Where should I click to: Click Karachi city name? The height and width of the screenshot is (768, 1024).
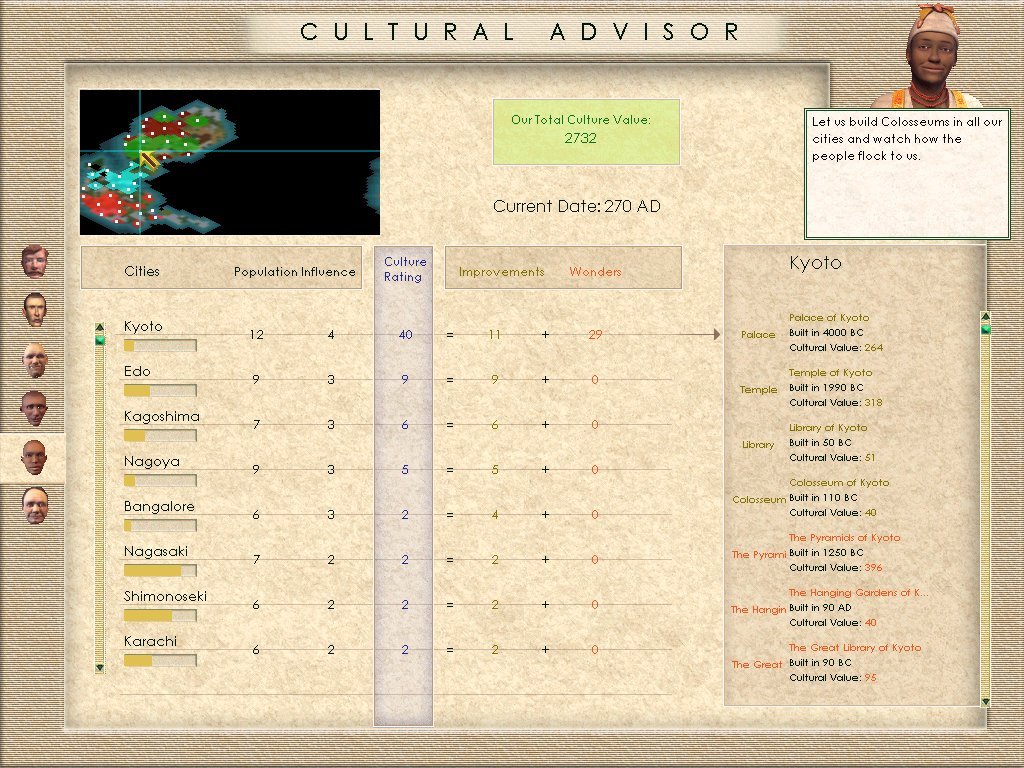pyautogui.click(x=150, y=641)
